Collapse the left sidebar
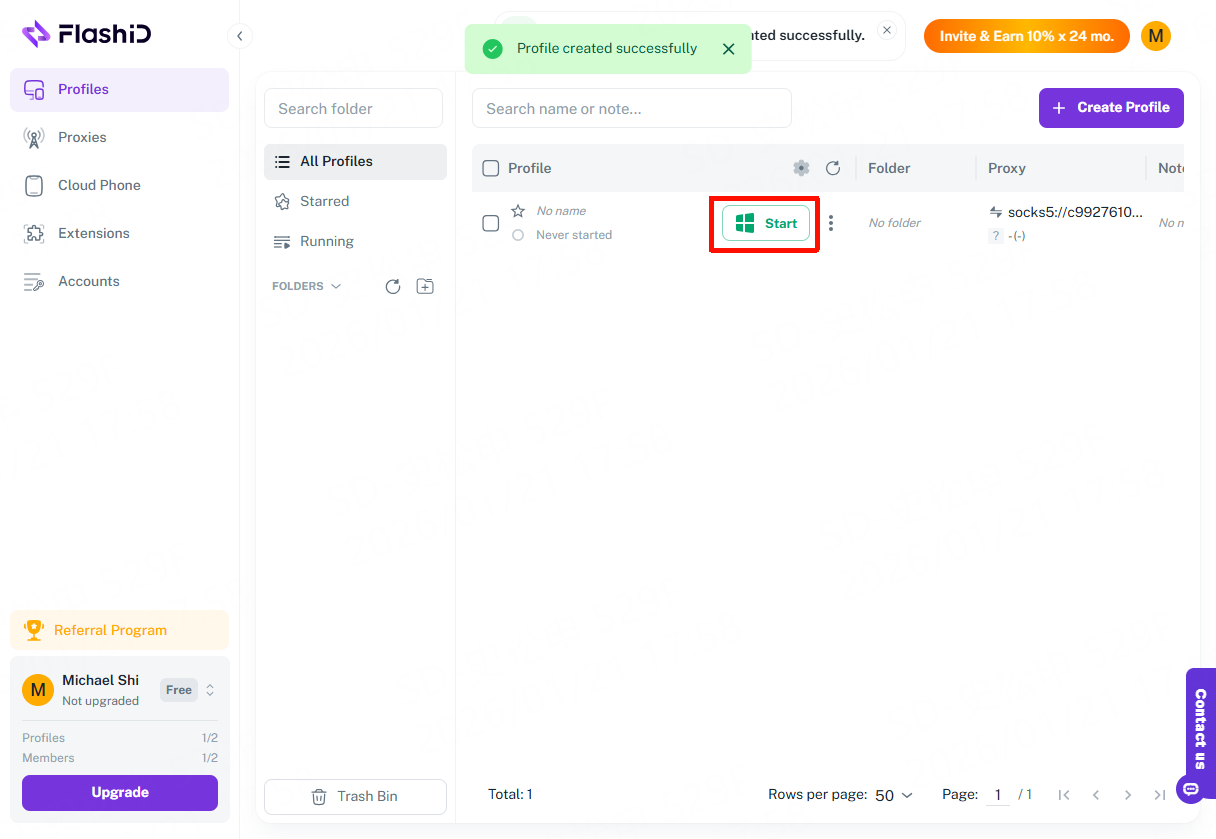Screen dimensions: 1216x839 (239, 36)
